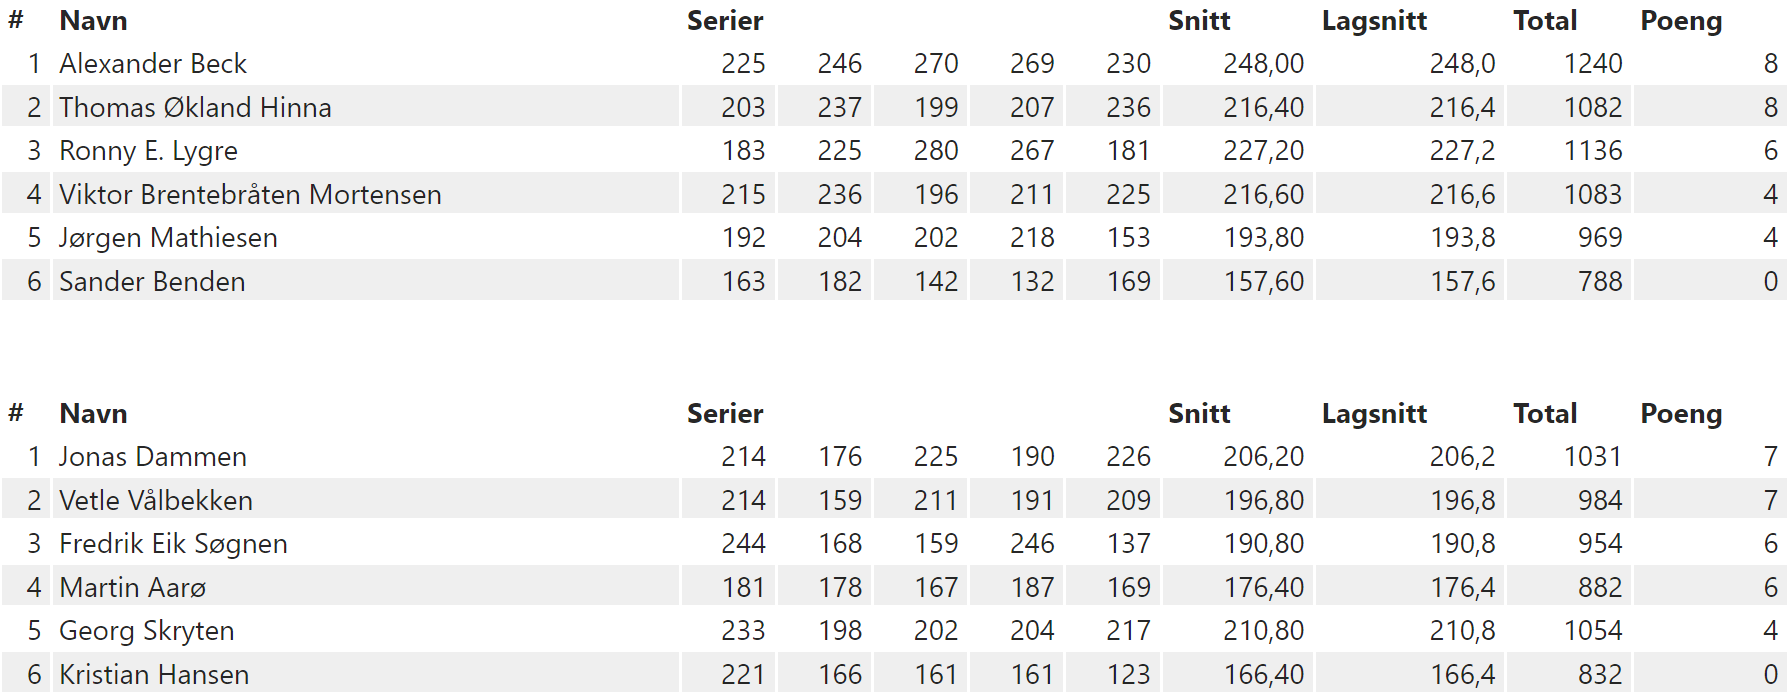Click Alexander Beck's total 1240
Image resolution: width=1790 pixels, height=695 pixels.
[1593, 64]
